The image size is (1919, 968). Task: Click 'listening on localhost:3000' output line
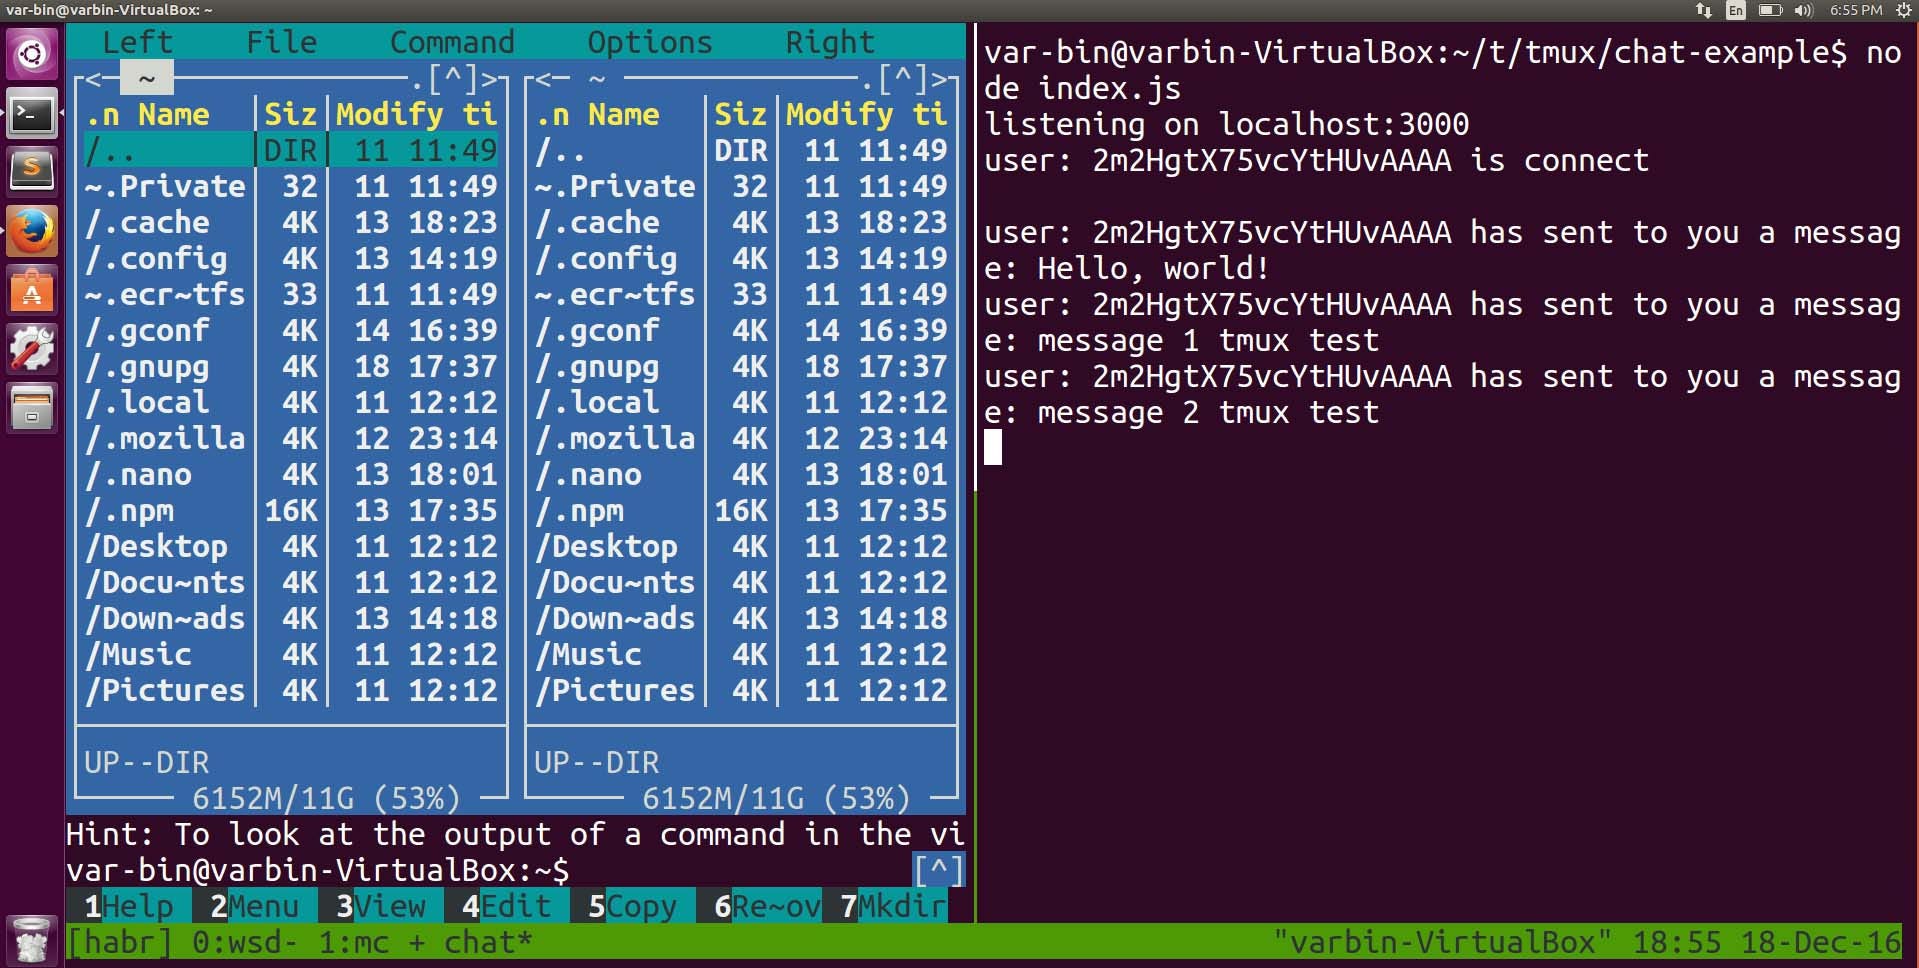pos(1227,124)
